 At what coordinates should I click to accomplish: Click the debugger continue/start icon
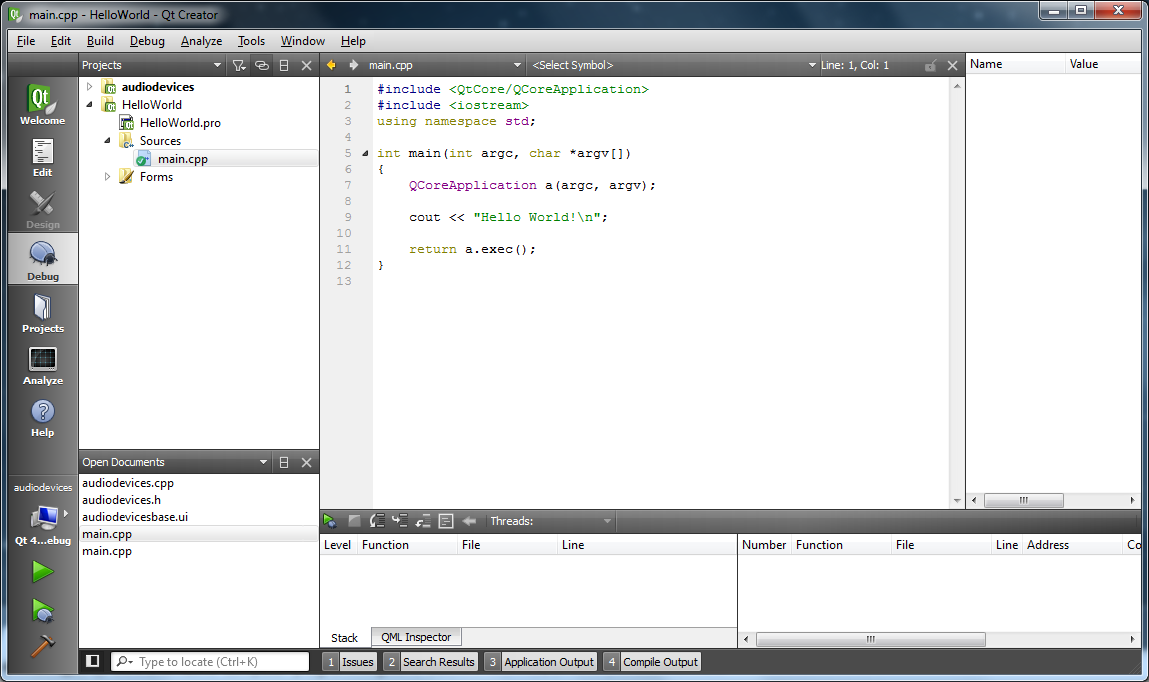(330, 521)
